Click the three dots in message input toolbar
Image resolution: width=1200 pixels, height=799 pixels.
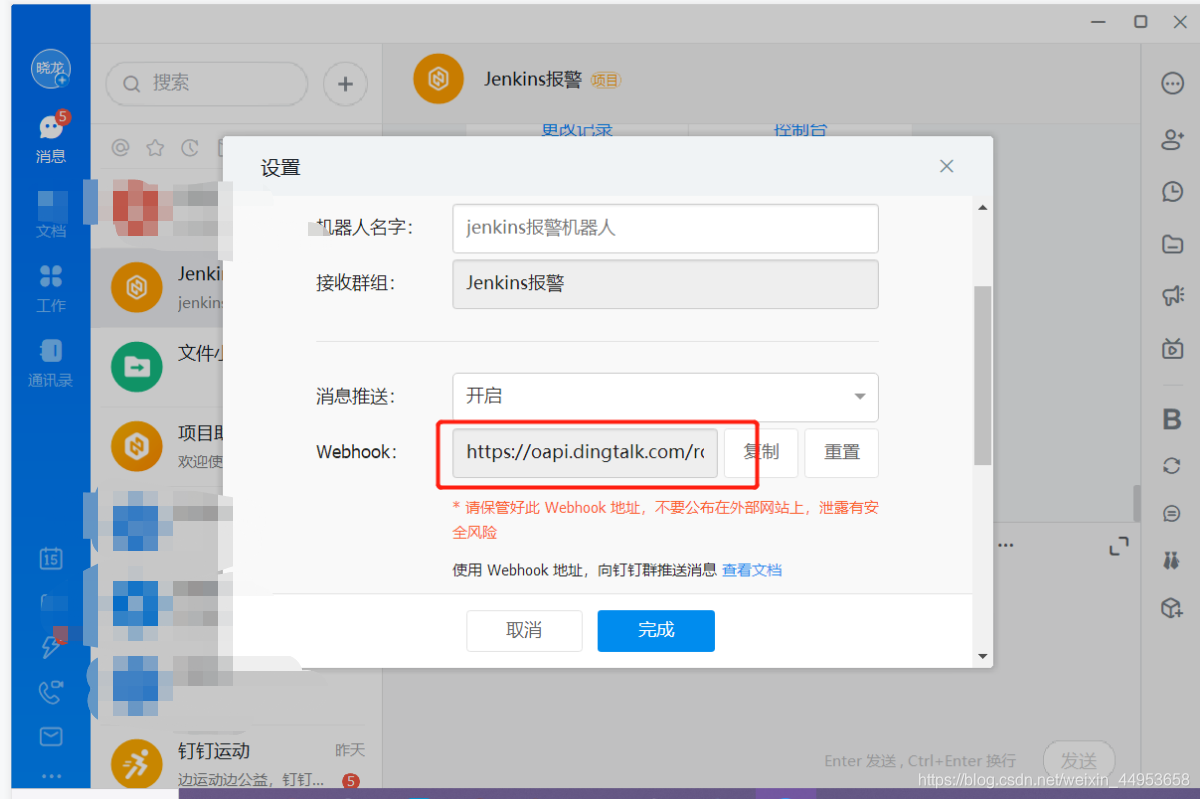click(1006, 546)
